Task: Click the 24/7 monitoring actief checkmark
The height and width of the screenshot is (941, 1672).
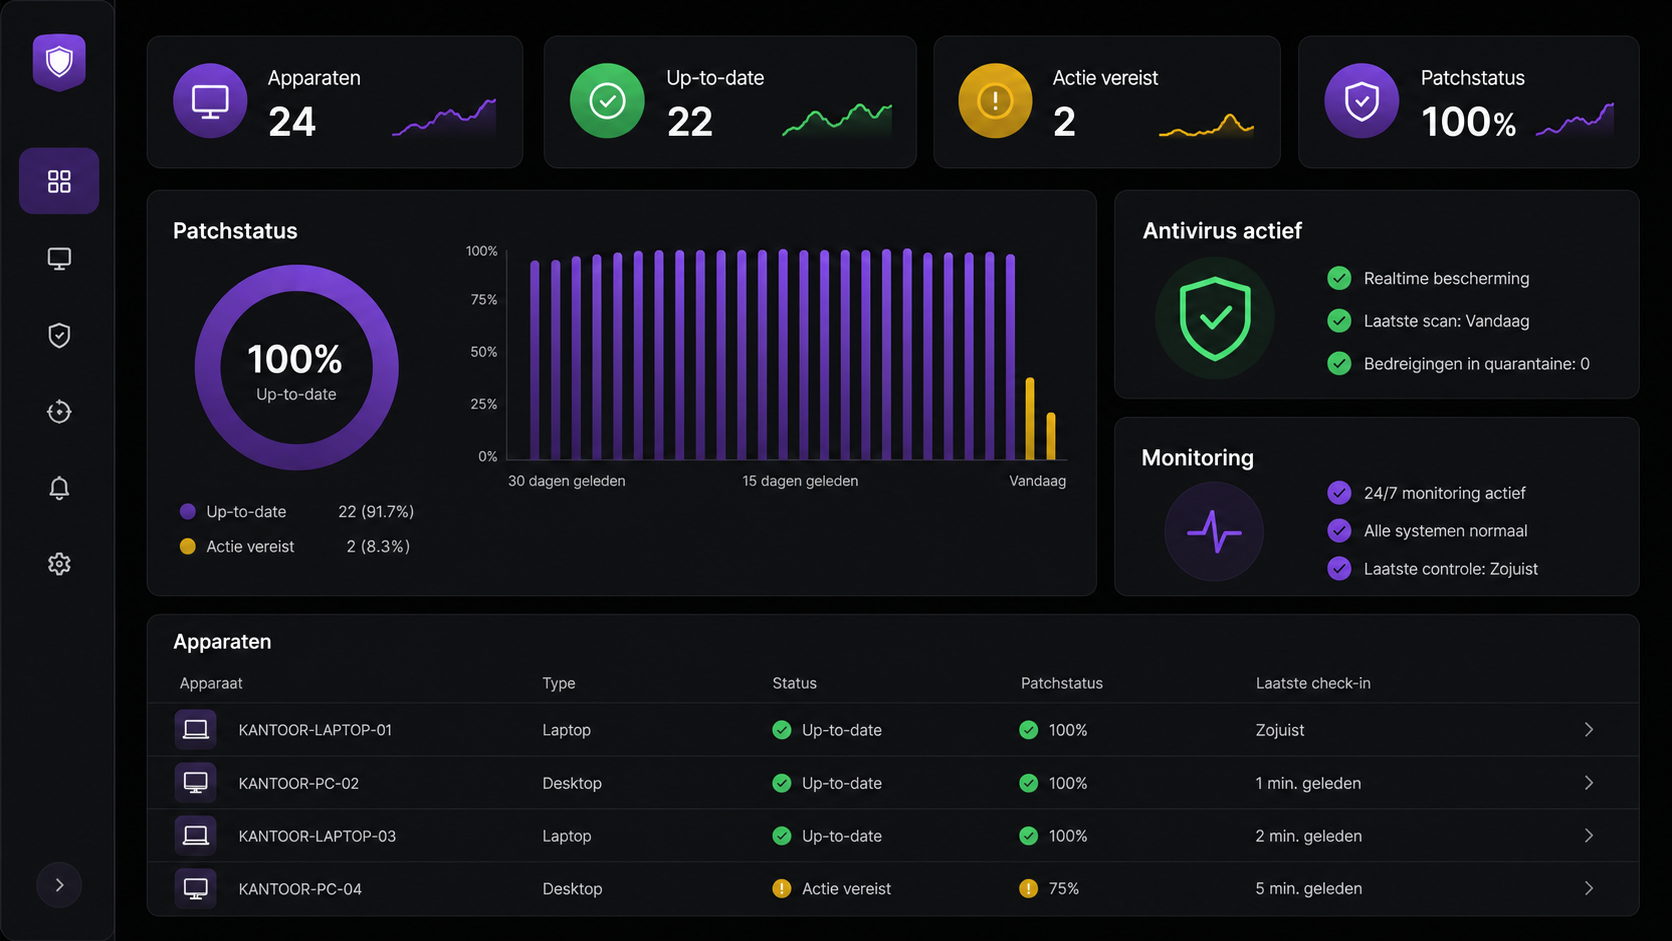Action: pos(1339,492)
